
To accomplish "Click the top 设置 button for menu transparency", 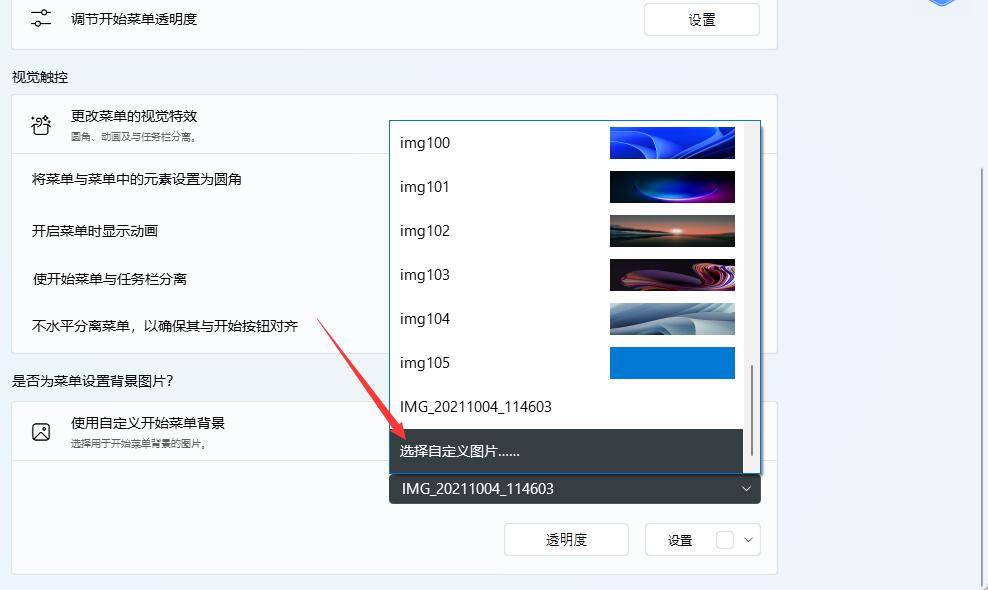I will pyautogui.click(x=701, y=20).
